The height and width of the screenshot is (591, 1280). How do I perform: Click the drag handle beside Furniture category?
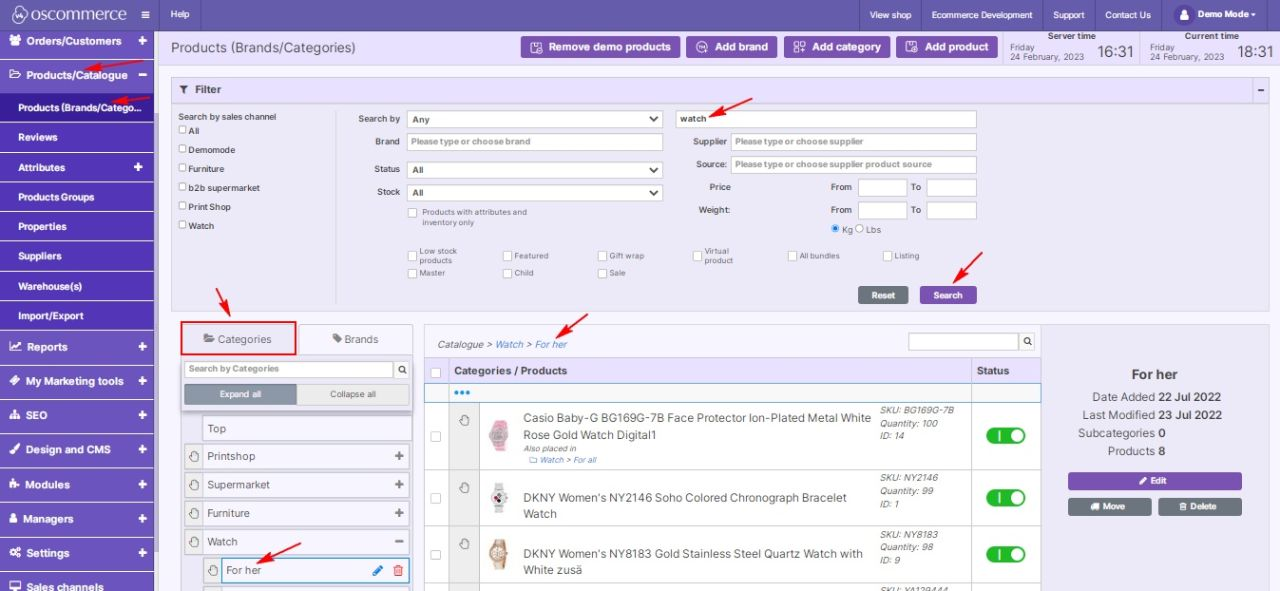click(194, 513)
